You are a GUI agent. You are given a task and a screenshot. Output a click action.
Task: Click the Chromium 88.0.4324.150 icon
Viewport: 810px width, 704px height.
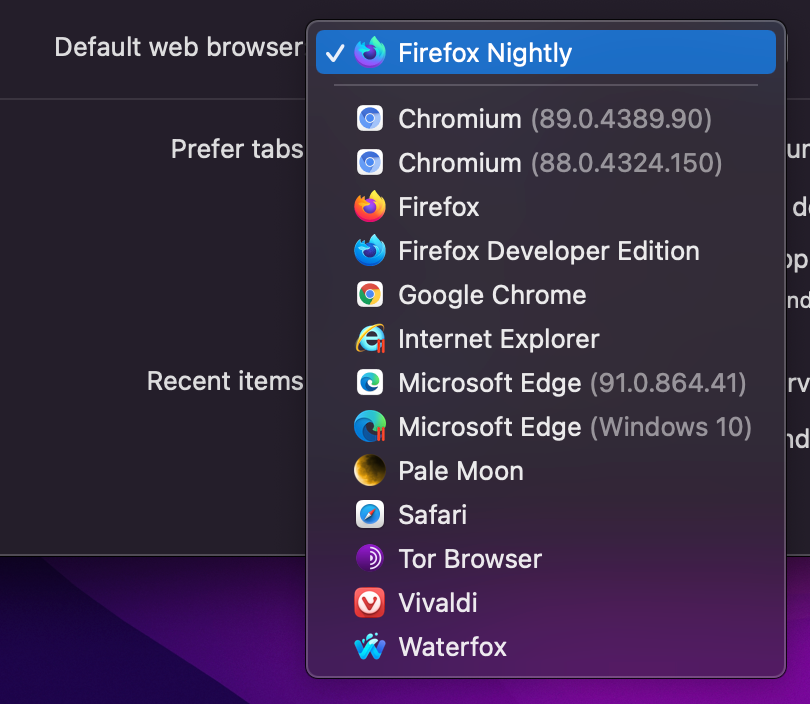coord(370,162)
